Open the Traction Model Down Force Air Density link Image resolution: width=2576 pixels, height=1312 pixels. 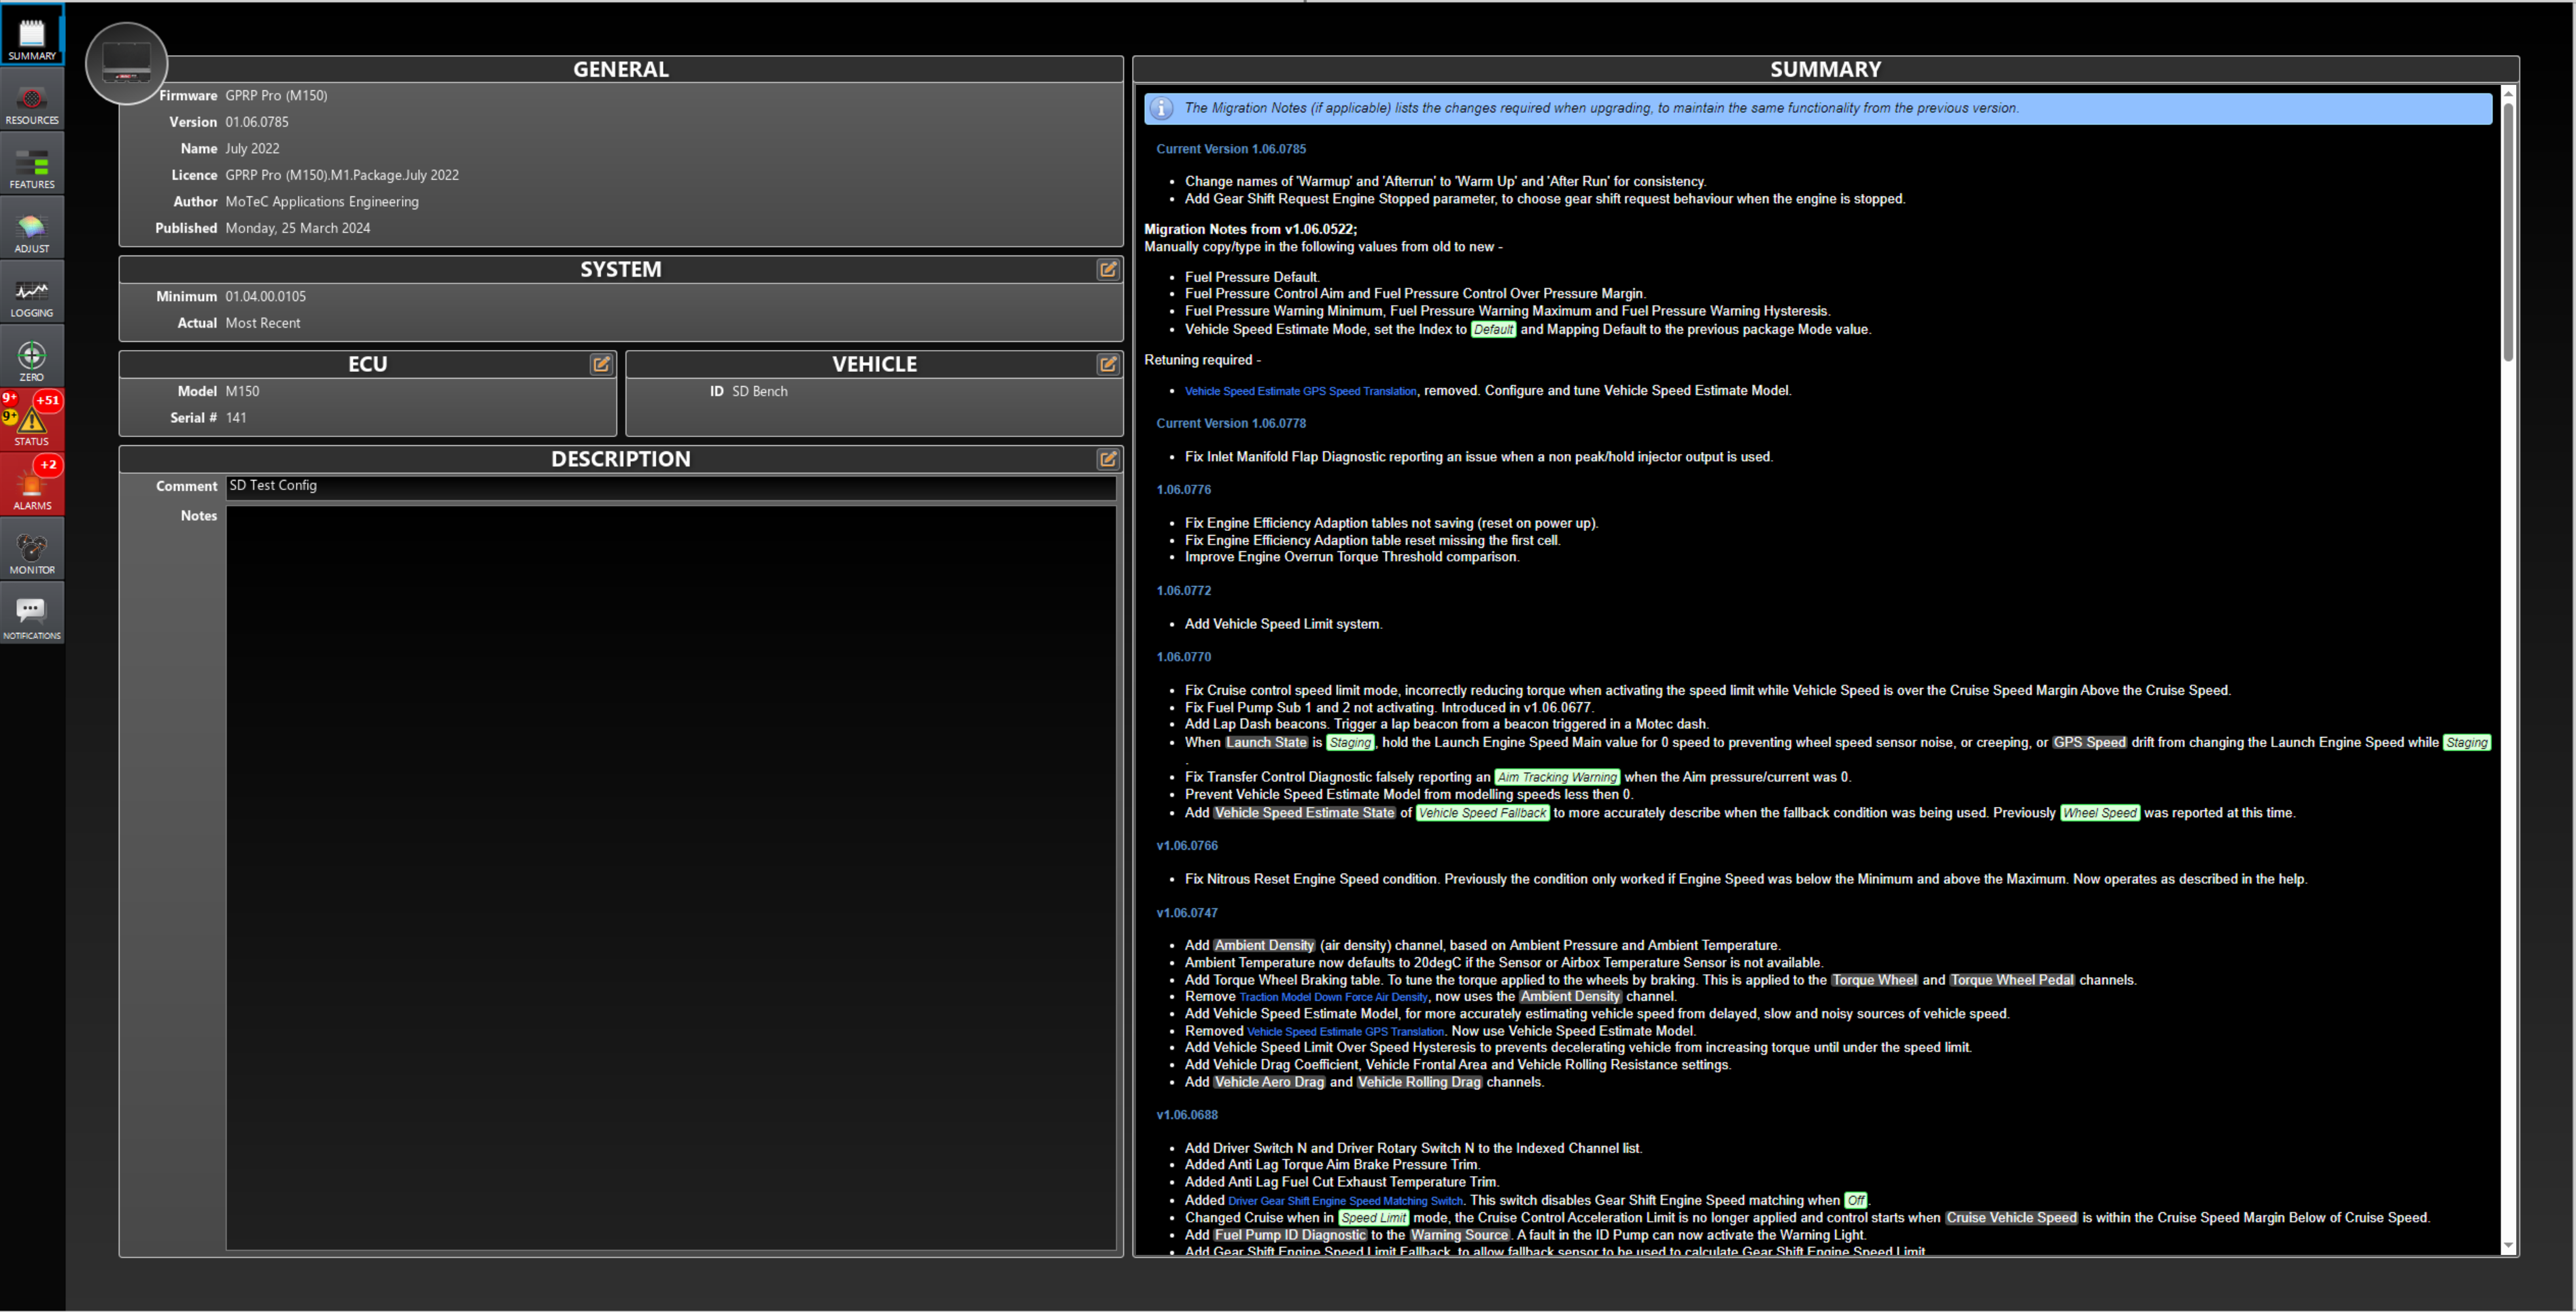tap(1333, 997)
